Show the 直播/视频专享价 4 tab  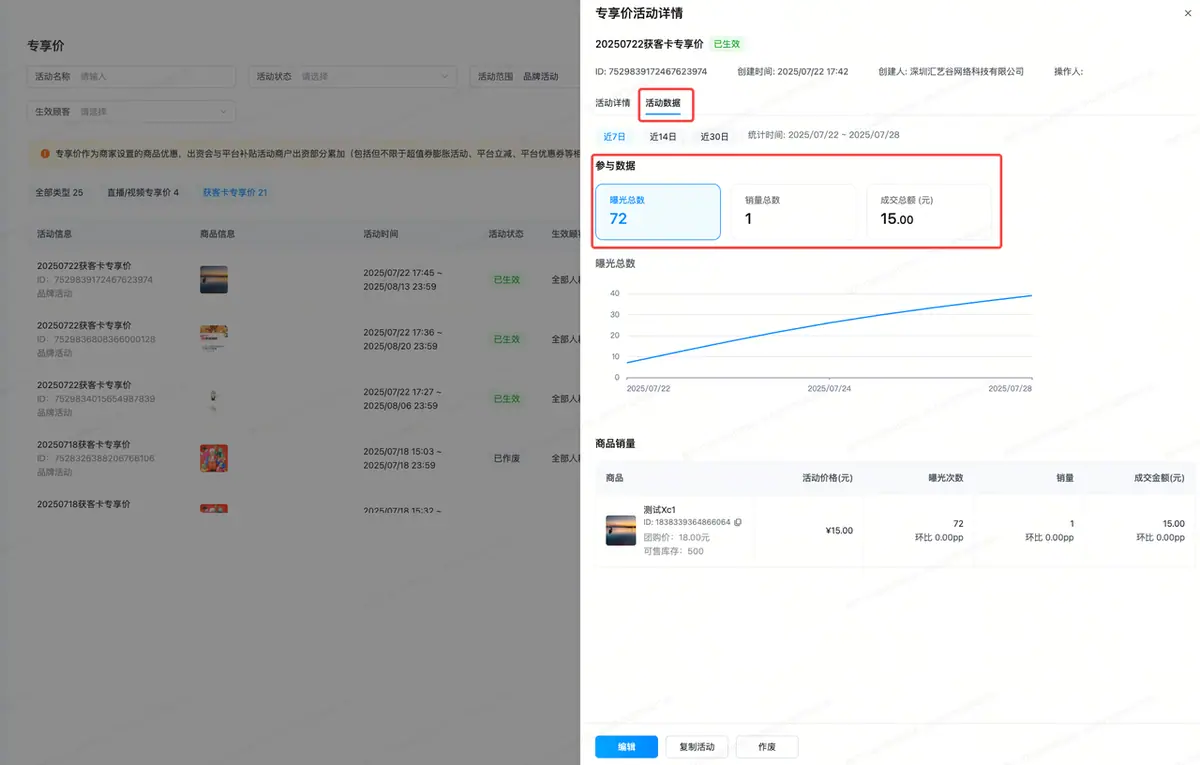click(143, 192)
